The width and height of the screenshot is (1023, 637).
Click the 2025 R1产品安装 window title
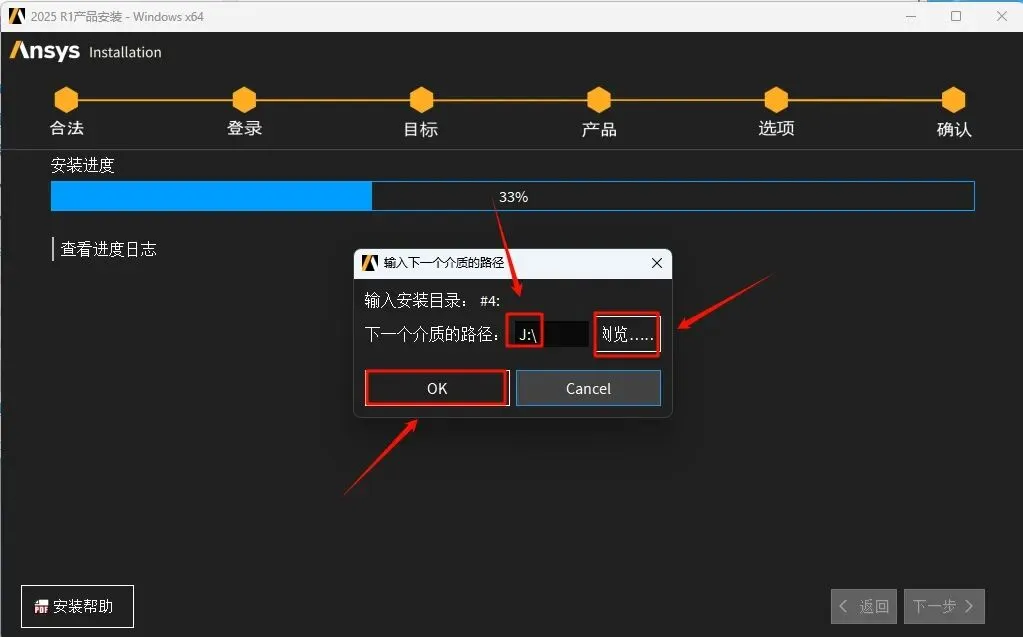pyautogui.click(x=117, y=16)
